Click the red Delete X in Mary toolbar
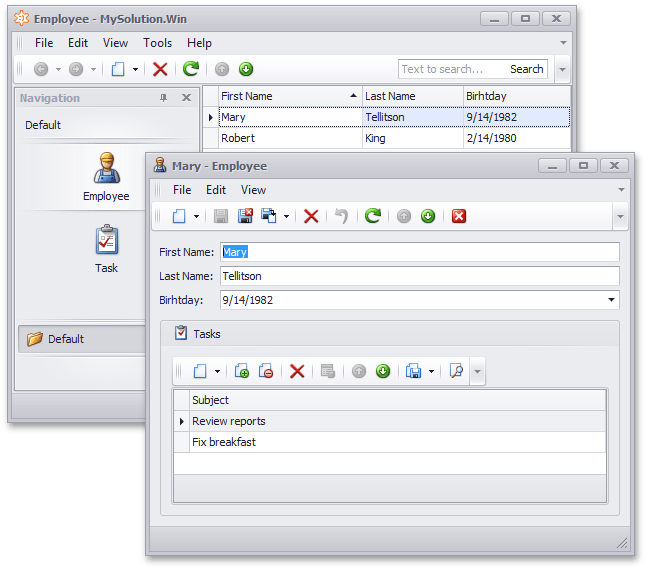 [311, 216]
